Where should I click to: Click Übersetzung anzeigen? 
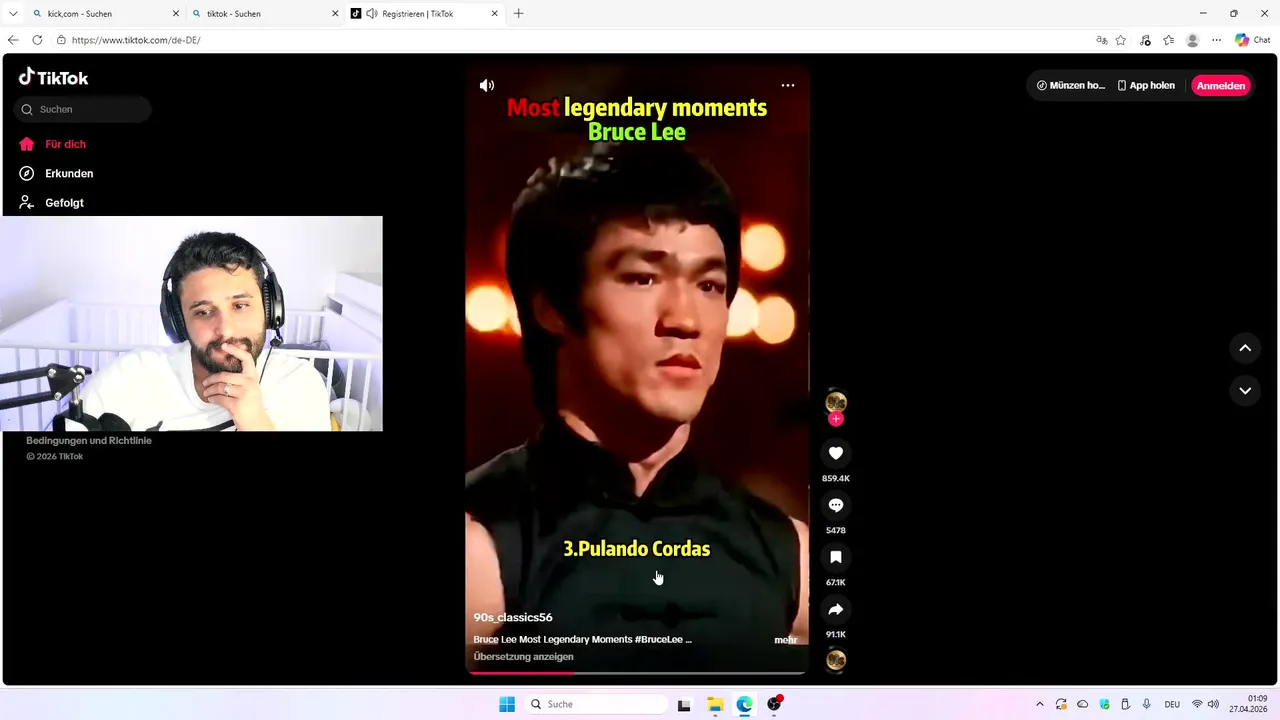[524, 657]
